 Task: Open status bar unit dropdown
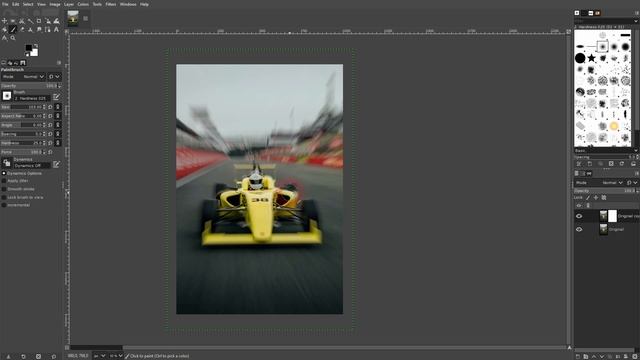click(99, 356)
